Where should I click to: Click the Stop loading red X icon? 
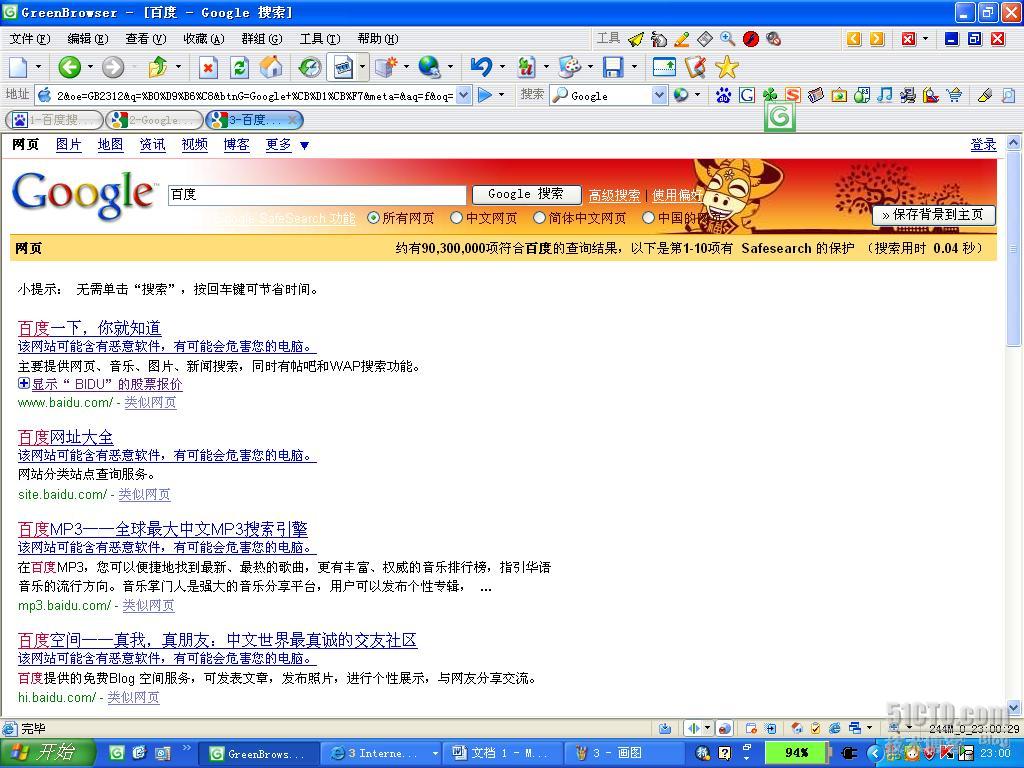(x=208, y=67)
